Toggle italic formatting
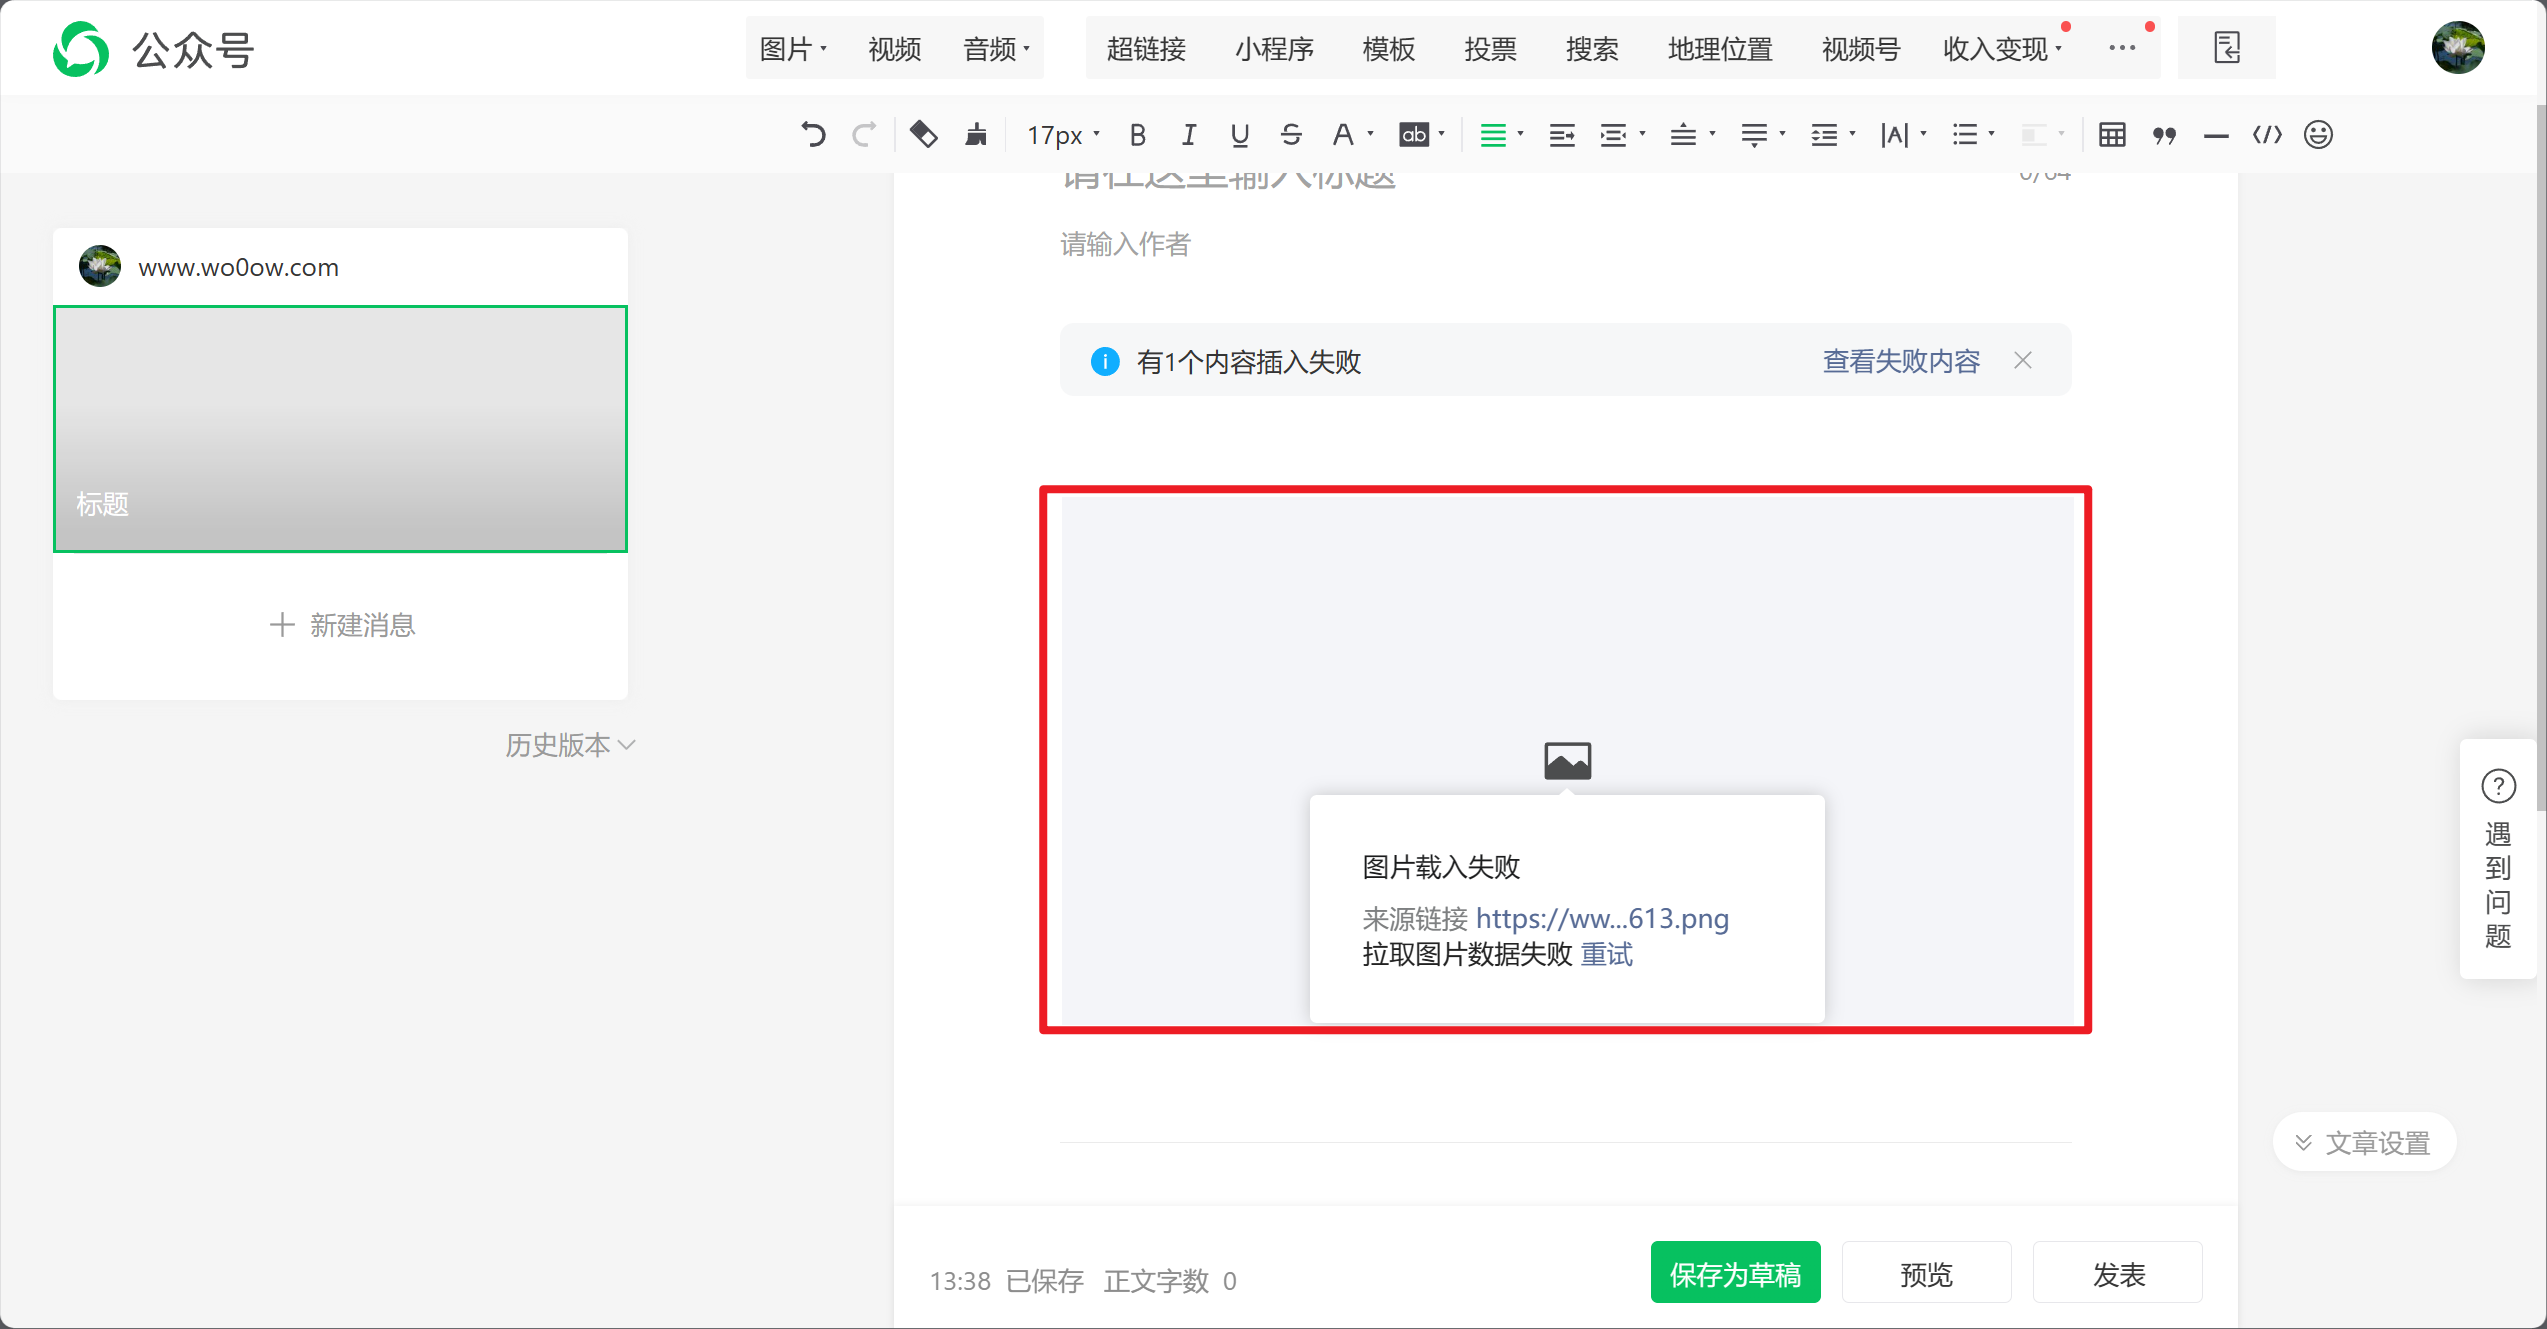2547x1329 pixels. [1188, 134]
